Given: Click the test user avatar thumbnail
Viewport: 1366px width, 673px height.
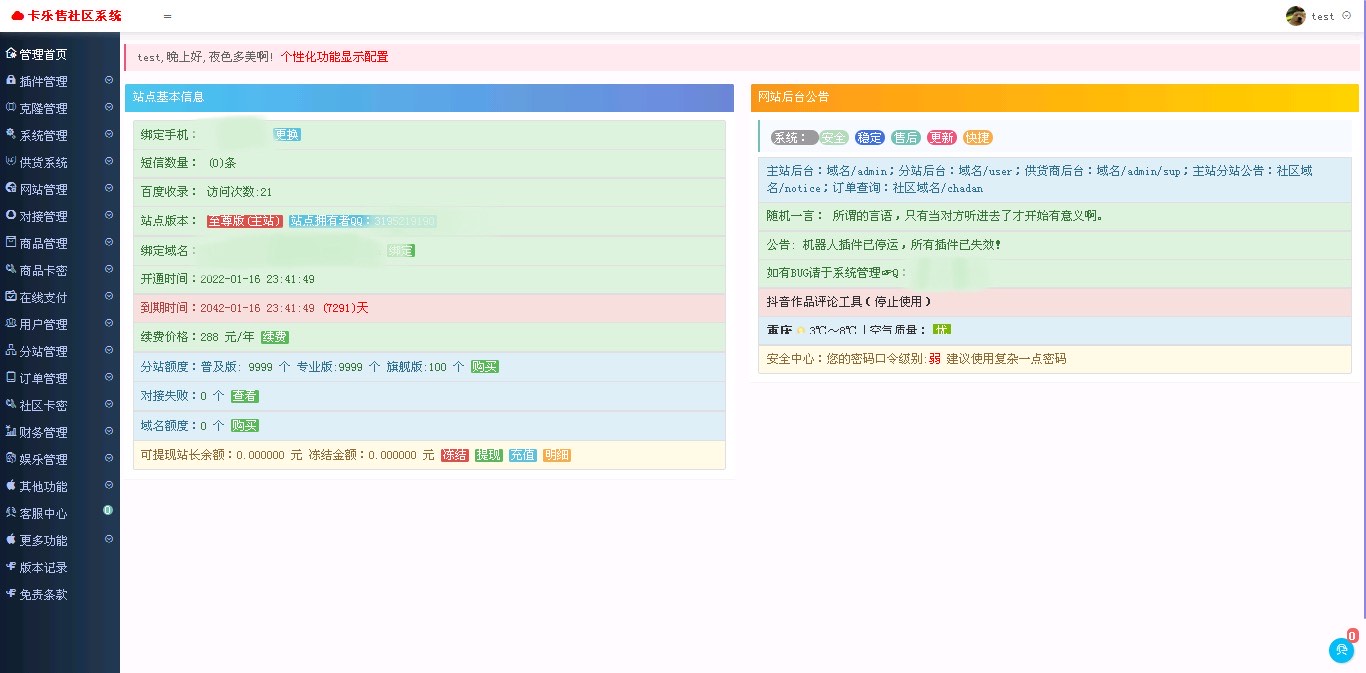Looking at the screenshot, I should 1294,15.
